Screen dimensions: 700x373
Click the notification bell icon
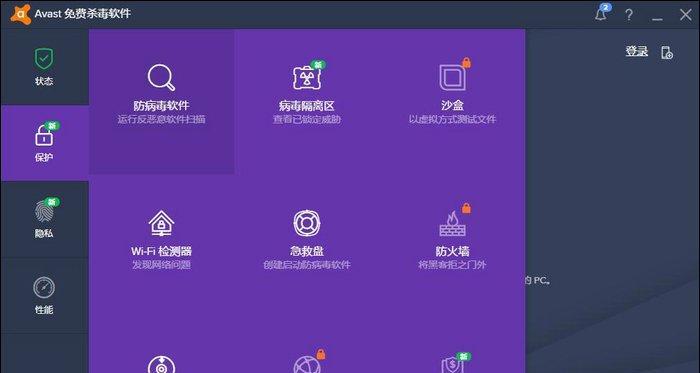[x=601, y=14]
